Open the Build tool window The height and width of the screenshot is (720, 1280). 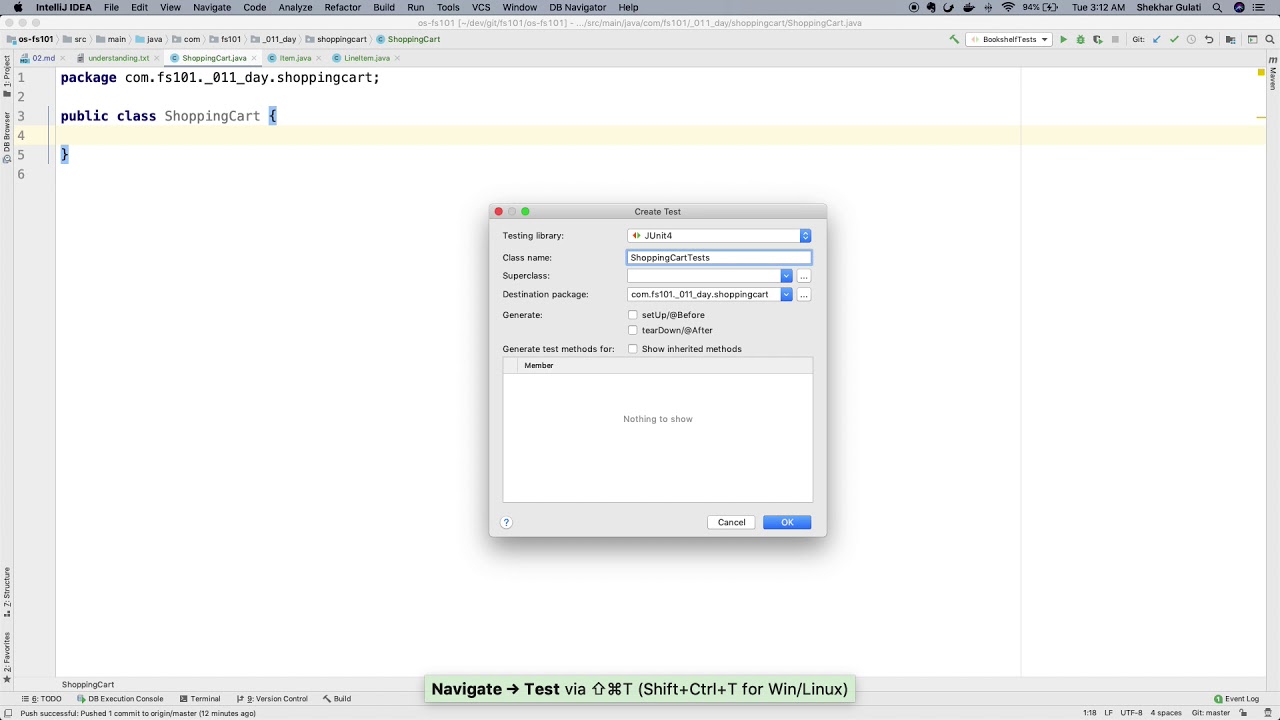click(x=336, y=699)
